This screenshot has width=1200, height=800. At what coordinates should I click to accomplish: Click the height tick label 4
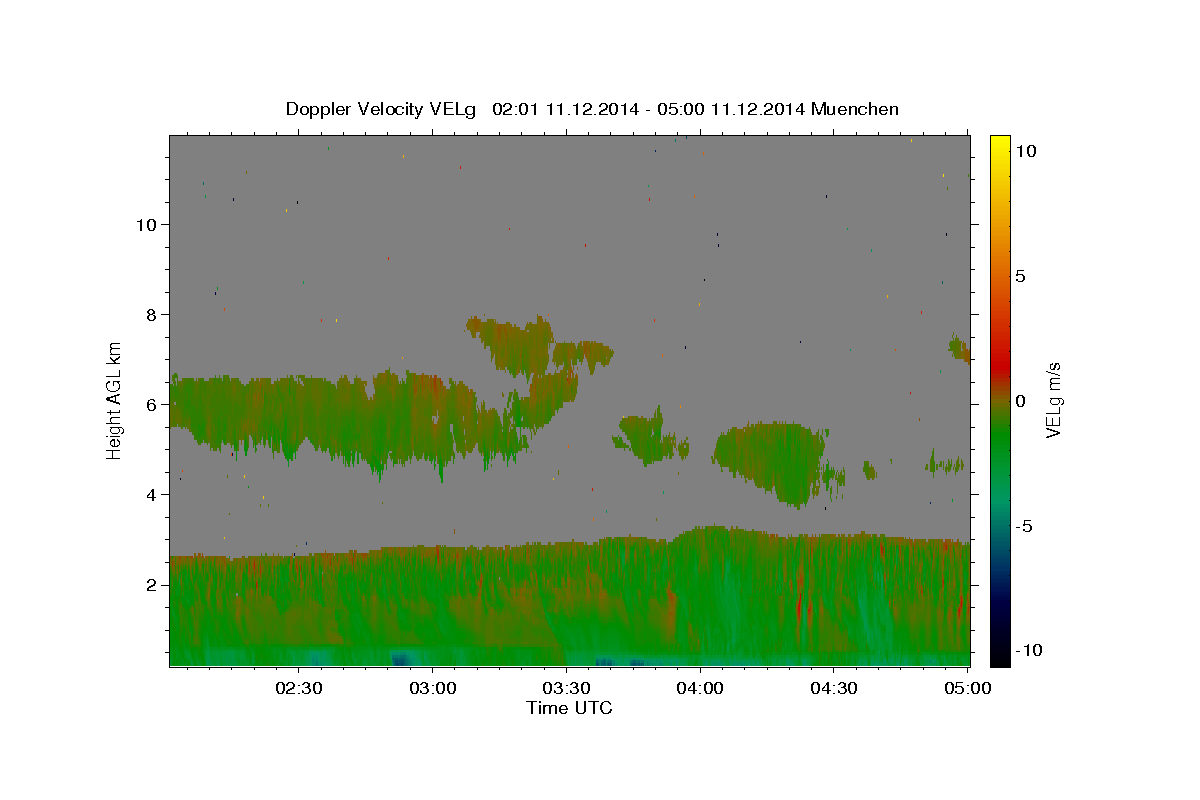coord(150,494)
